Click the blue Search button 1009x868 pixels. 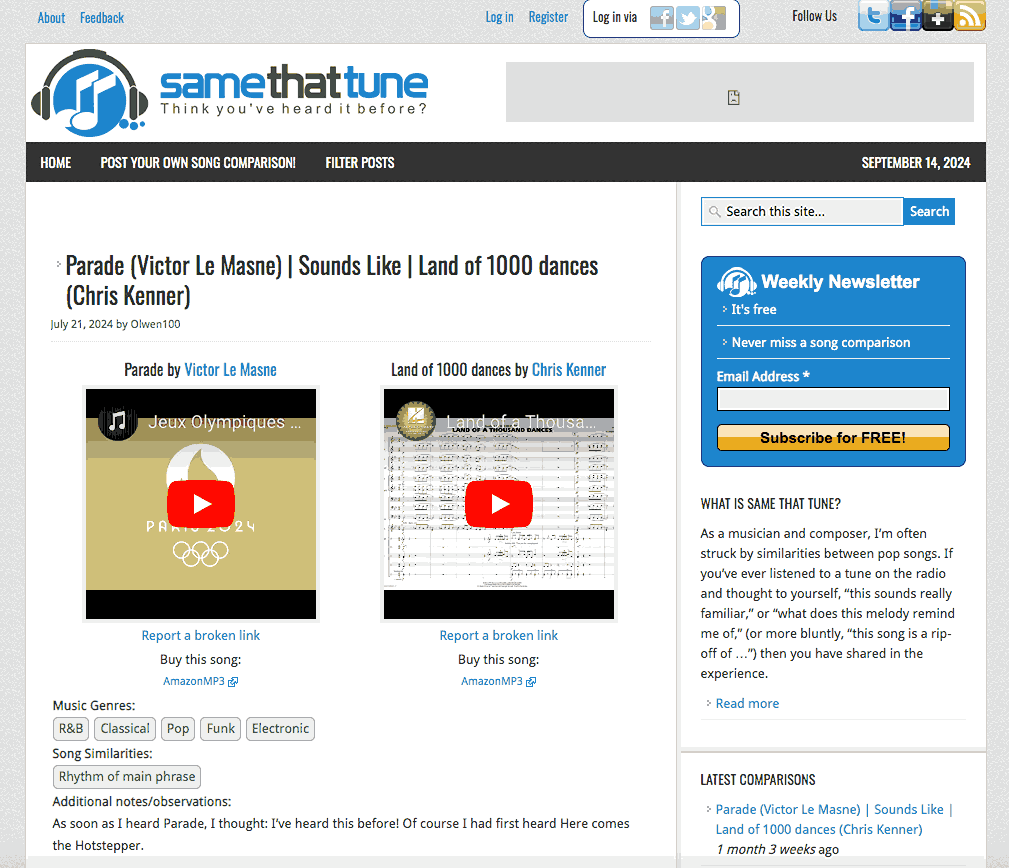(x=929, y=212)
